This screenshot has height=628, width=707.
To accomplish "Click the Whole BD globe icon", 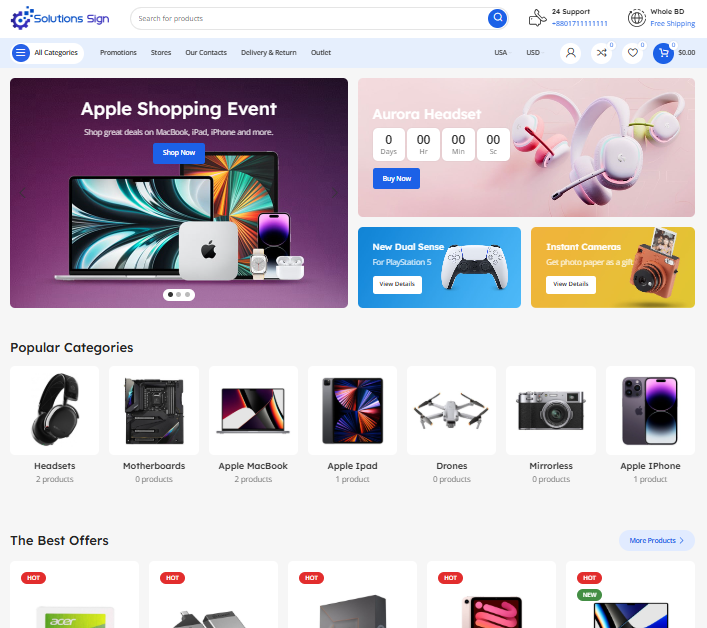I will tap(637, 18).
